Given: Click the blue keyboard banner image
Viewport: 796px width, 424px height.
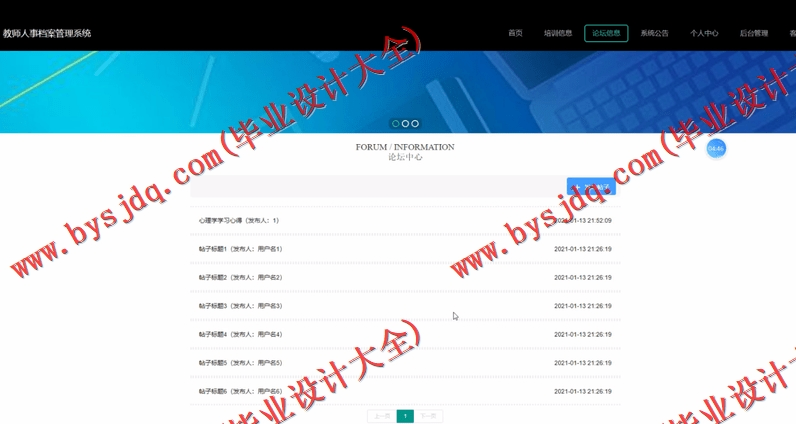Looking at the screenshot, I should point(398,92).
